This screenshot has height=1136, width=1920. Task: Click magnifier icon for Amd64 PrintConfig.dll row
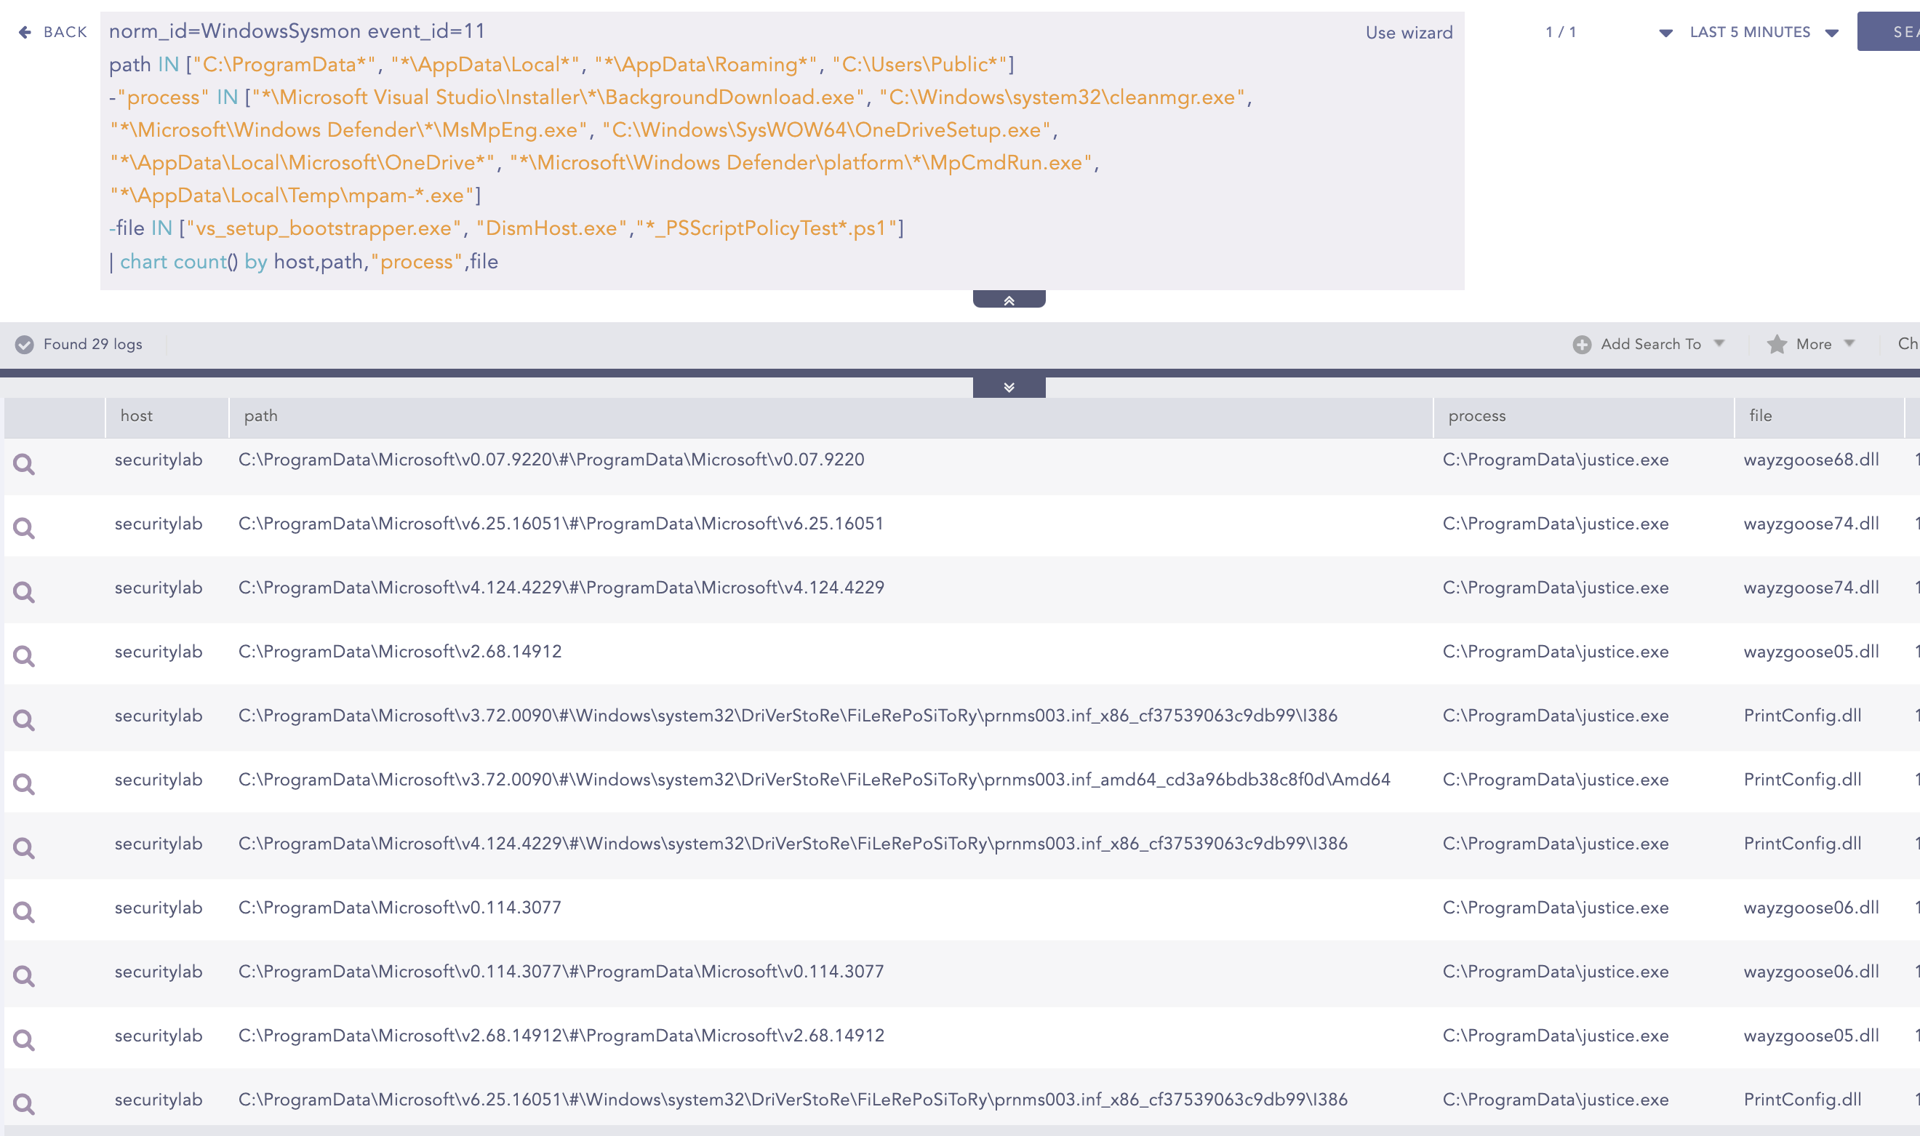click(x=24, y=784)
